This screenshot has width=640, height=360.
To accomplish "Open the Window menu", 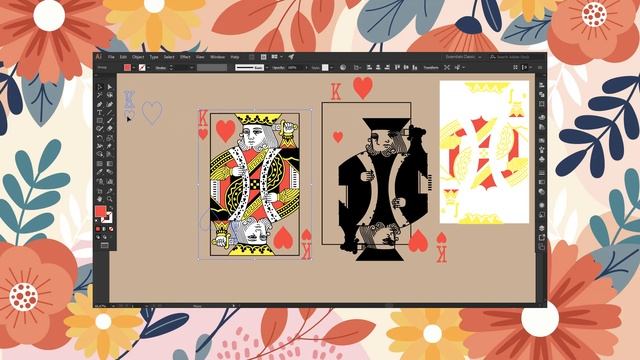I will click(x=218, y=57).
